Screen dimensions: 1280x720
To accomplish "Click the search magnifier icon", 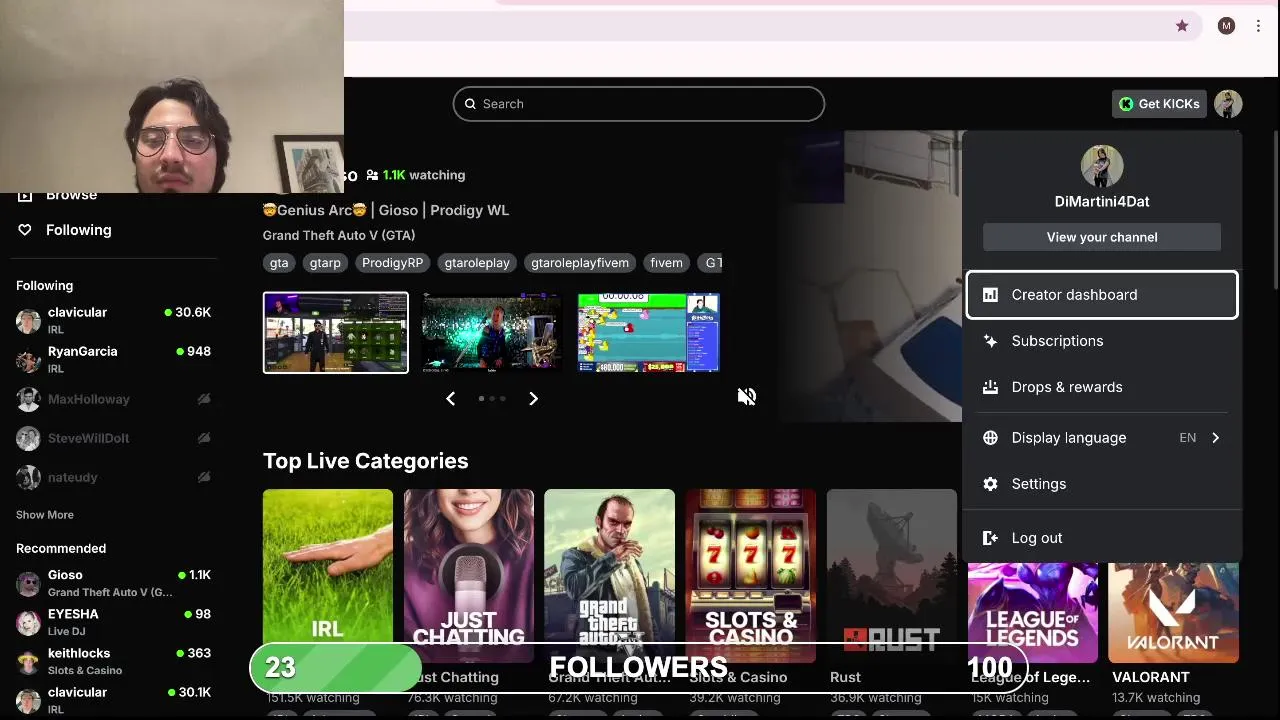I will 470,104.
